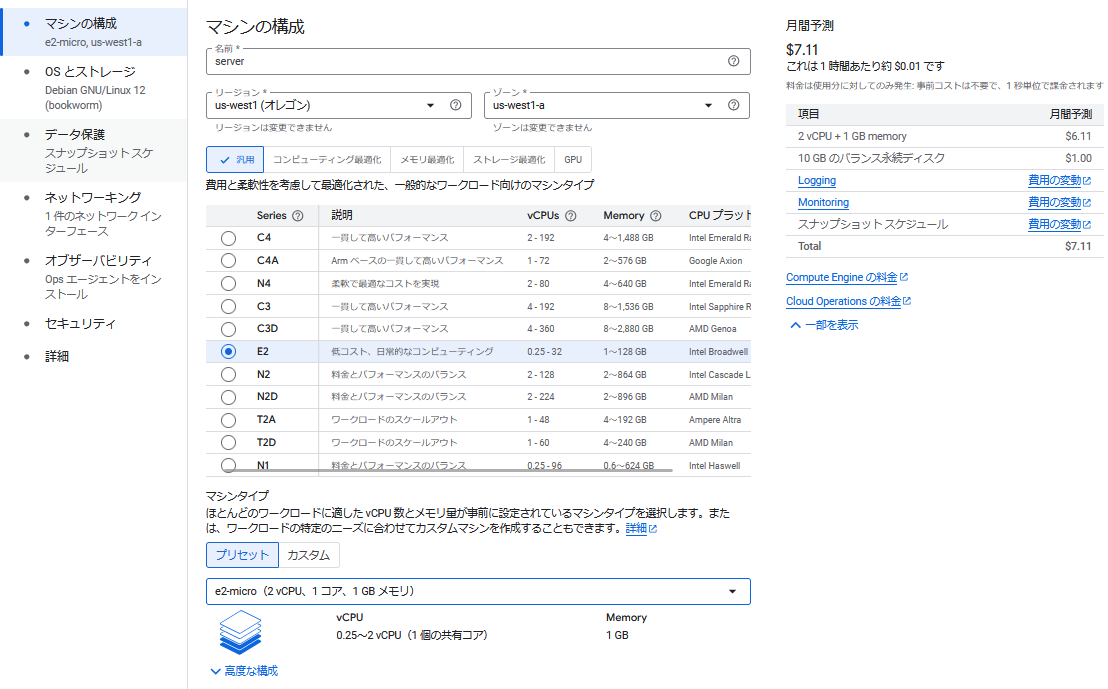Click the machine type stacked layers icon
The image size is (1108, 689).
(240, 632)
